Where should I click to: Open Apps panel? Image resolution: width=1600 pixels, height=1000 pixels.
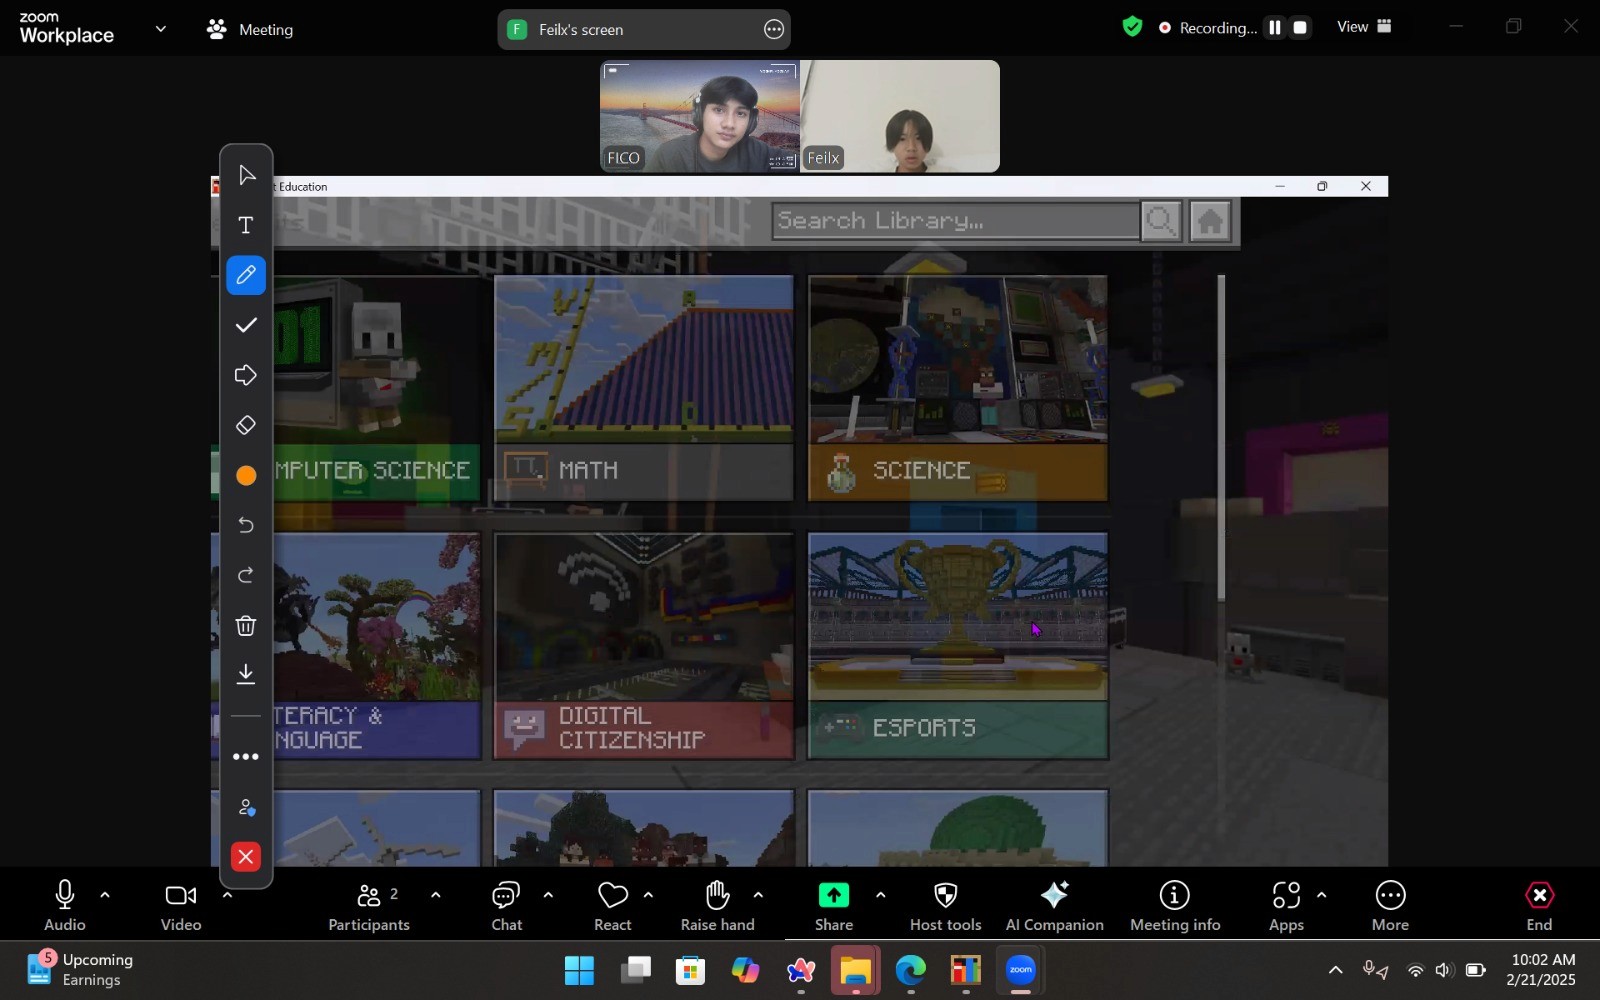point(1287,905)
